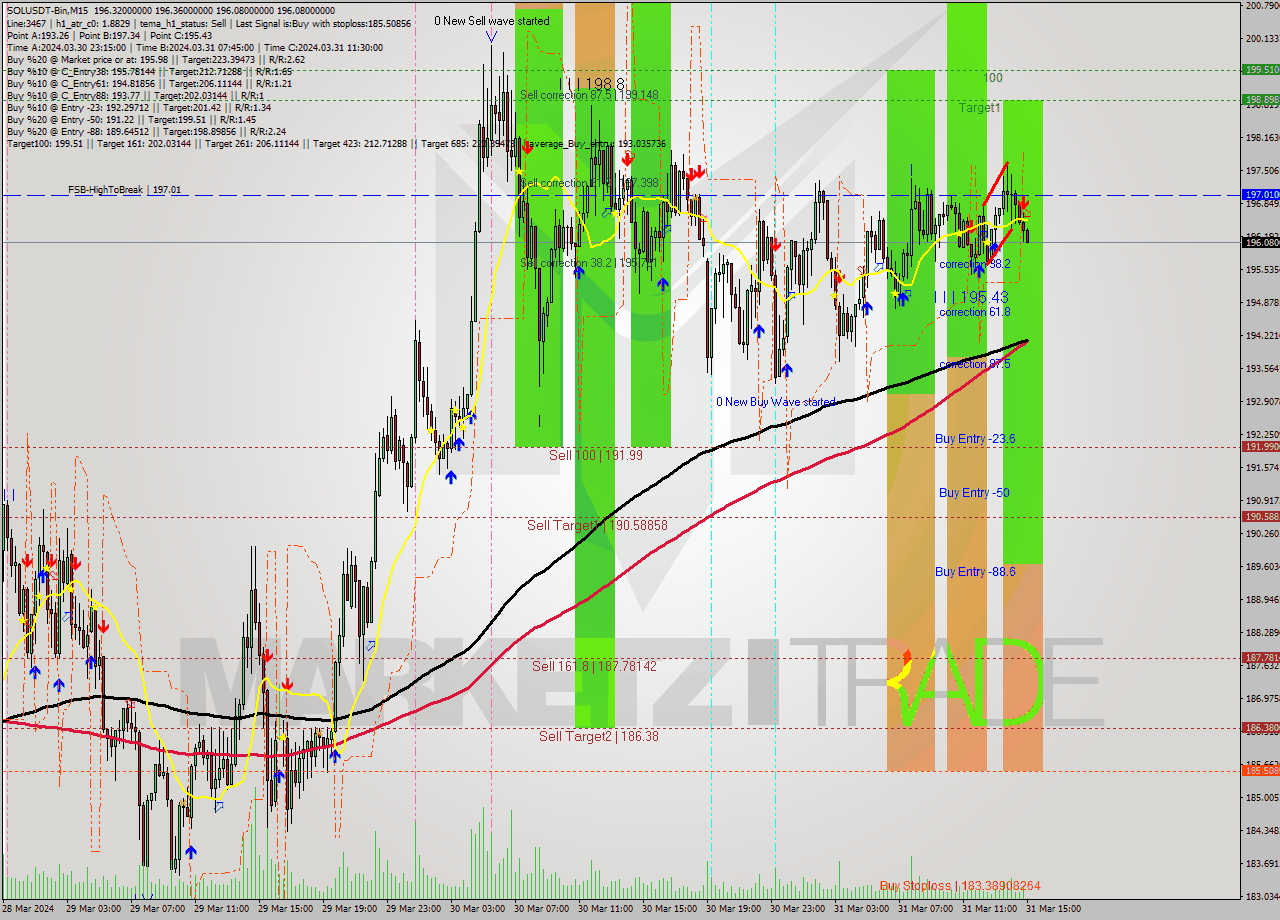Viewport: 1280px width, 920px height.
Task: Click the red 187.781 price tag
Action: [1260, 658]
